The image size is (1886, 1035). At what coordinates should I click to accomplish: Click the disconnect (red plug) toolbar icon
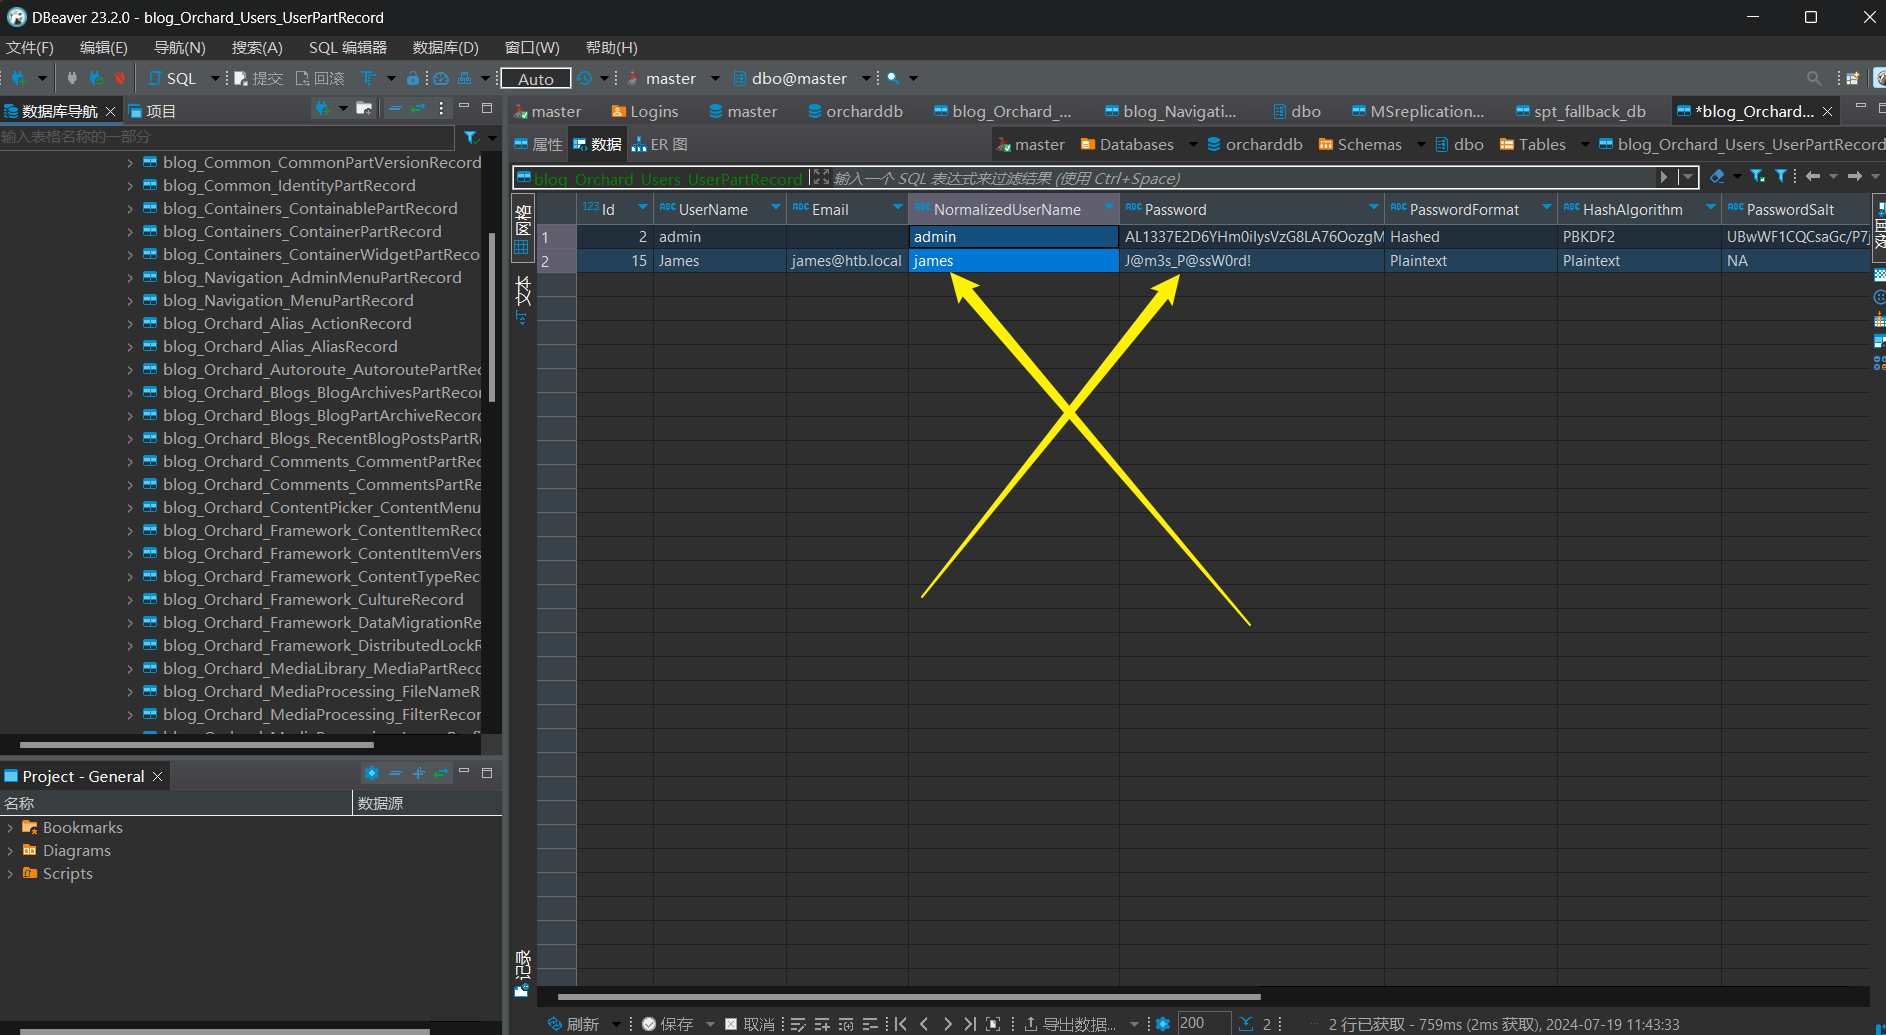pyautogui.click(x=120, y=78)
